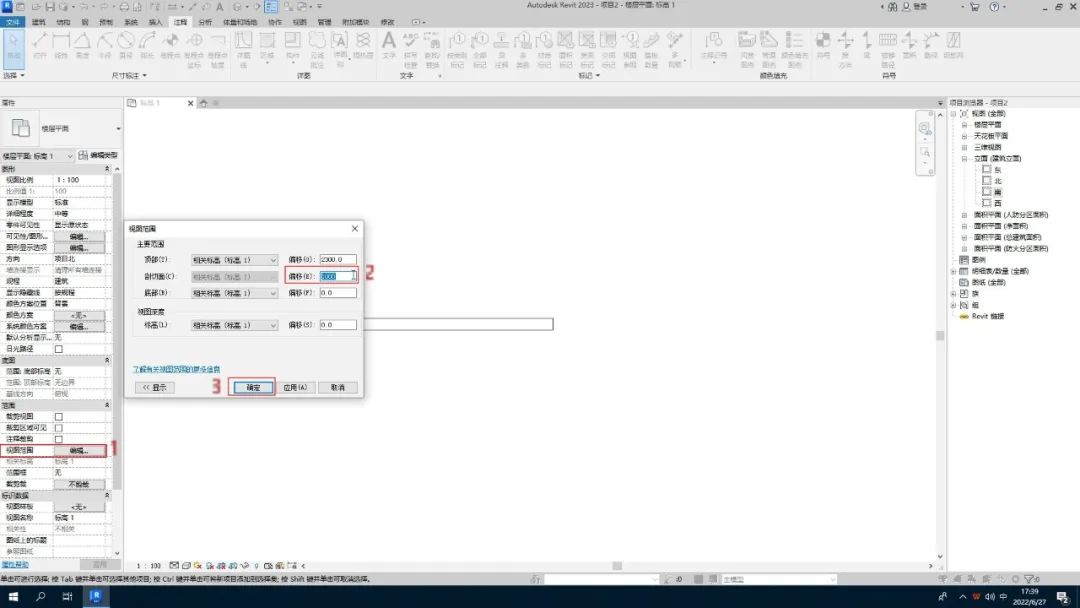Click the print icon in quick access toolbar
Viewport: 1080px width, 608px height.
[124, 7]
